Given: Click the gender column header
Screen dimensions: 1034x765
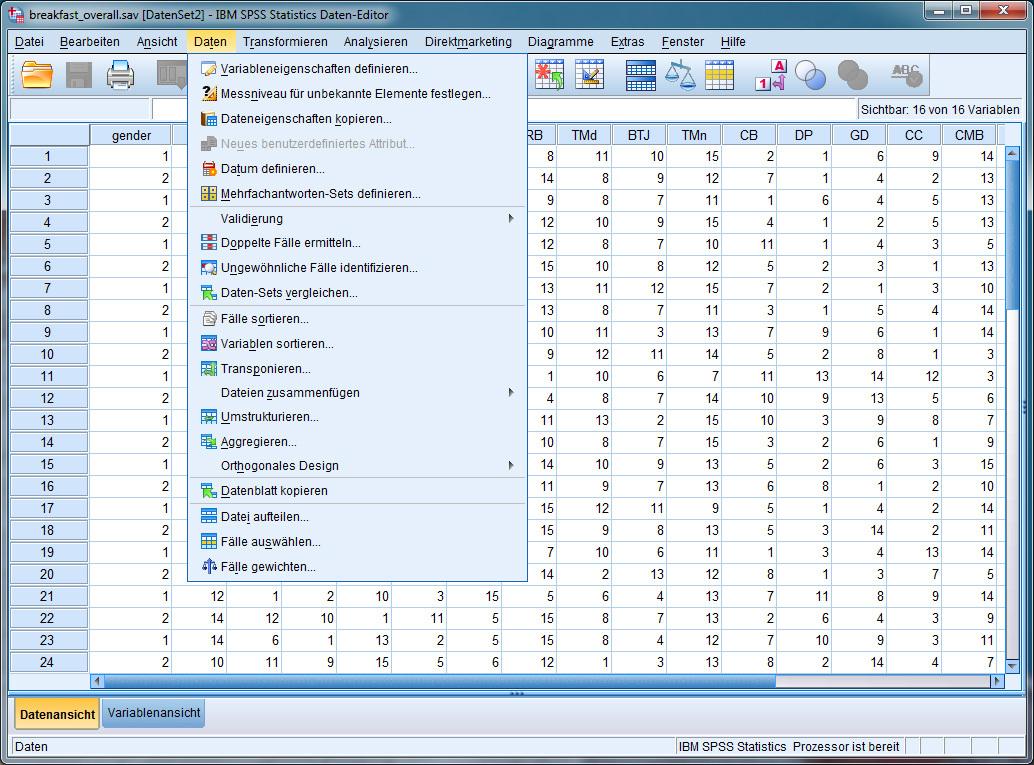Looking at the screenshot, I should 131,135.
